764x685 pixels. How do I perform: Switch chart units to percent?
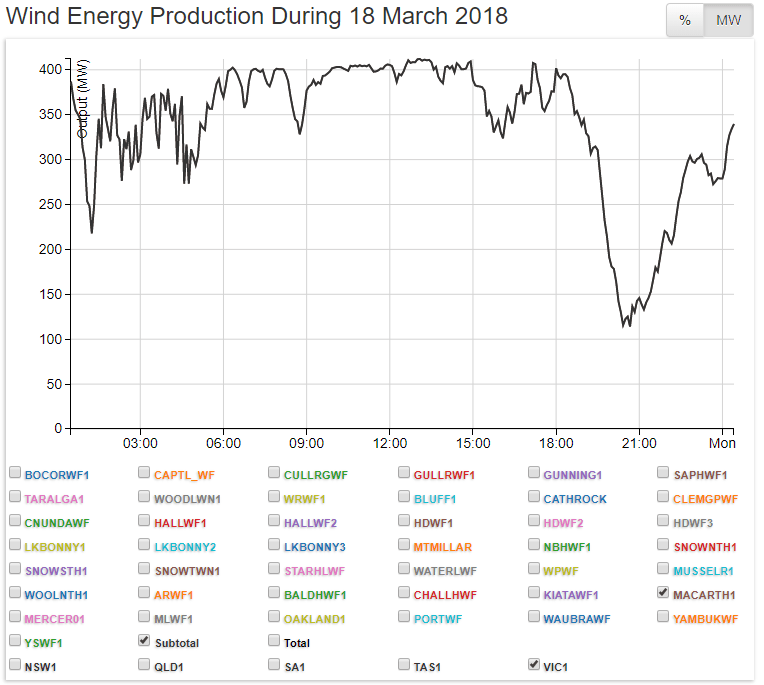[685, 21]
